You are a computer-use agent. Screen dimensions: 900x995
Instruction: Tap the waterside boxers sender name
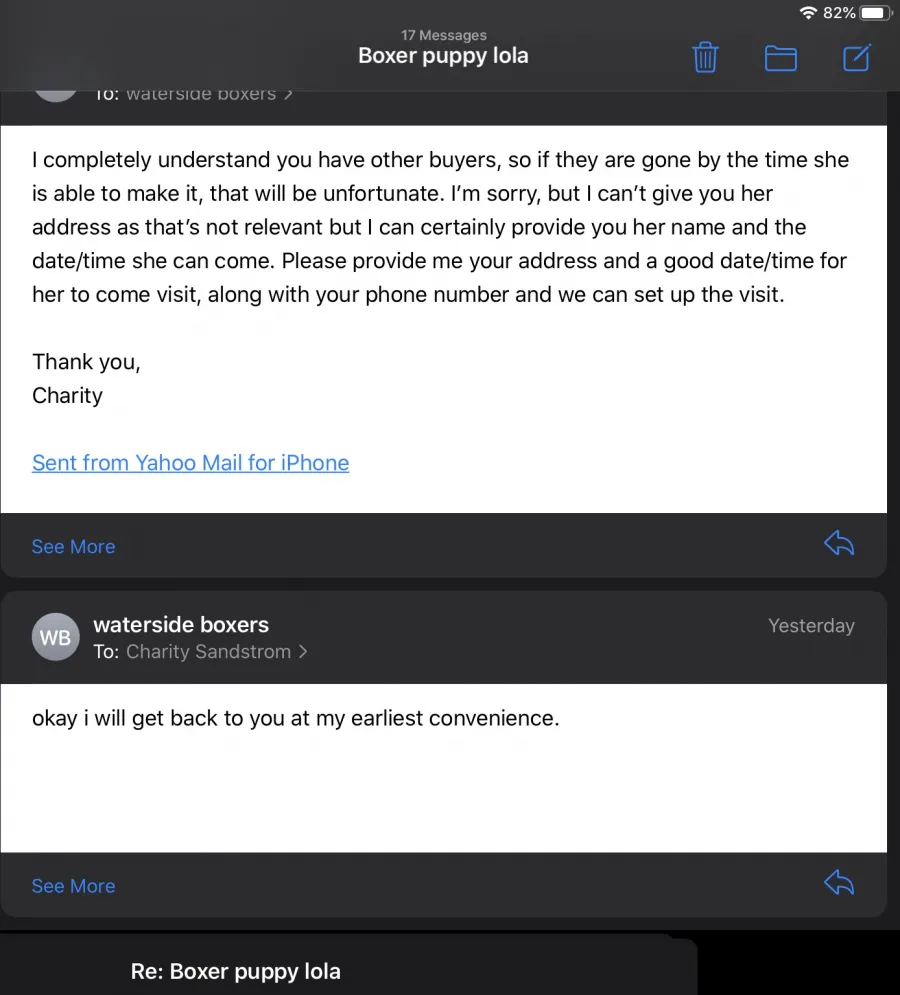point(181,624)
